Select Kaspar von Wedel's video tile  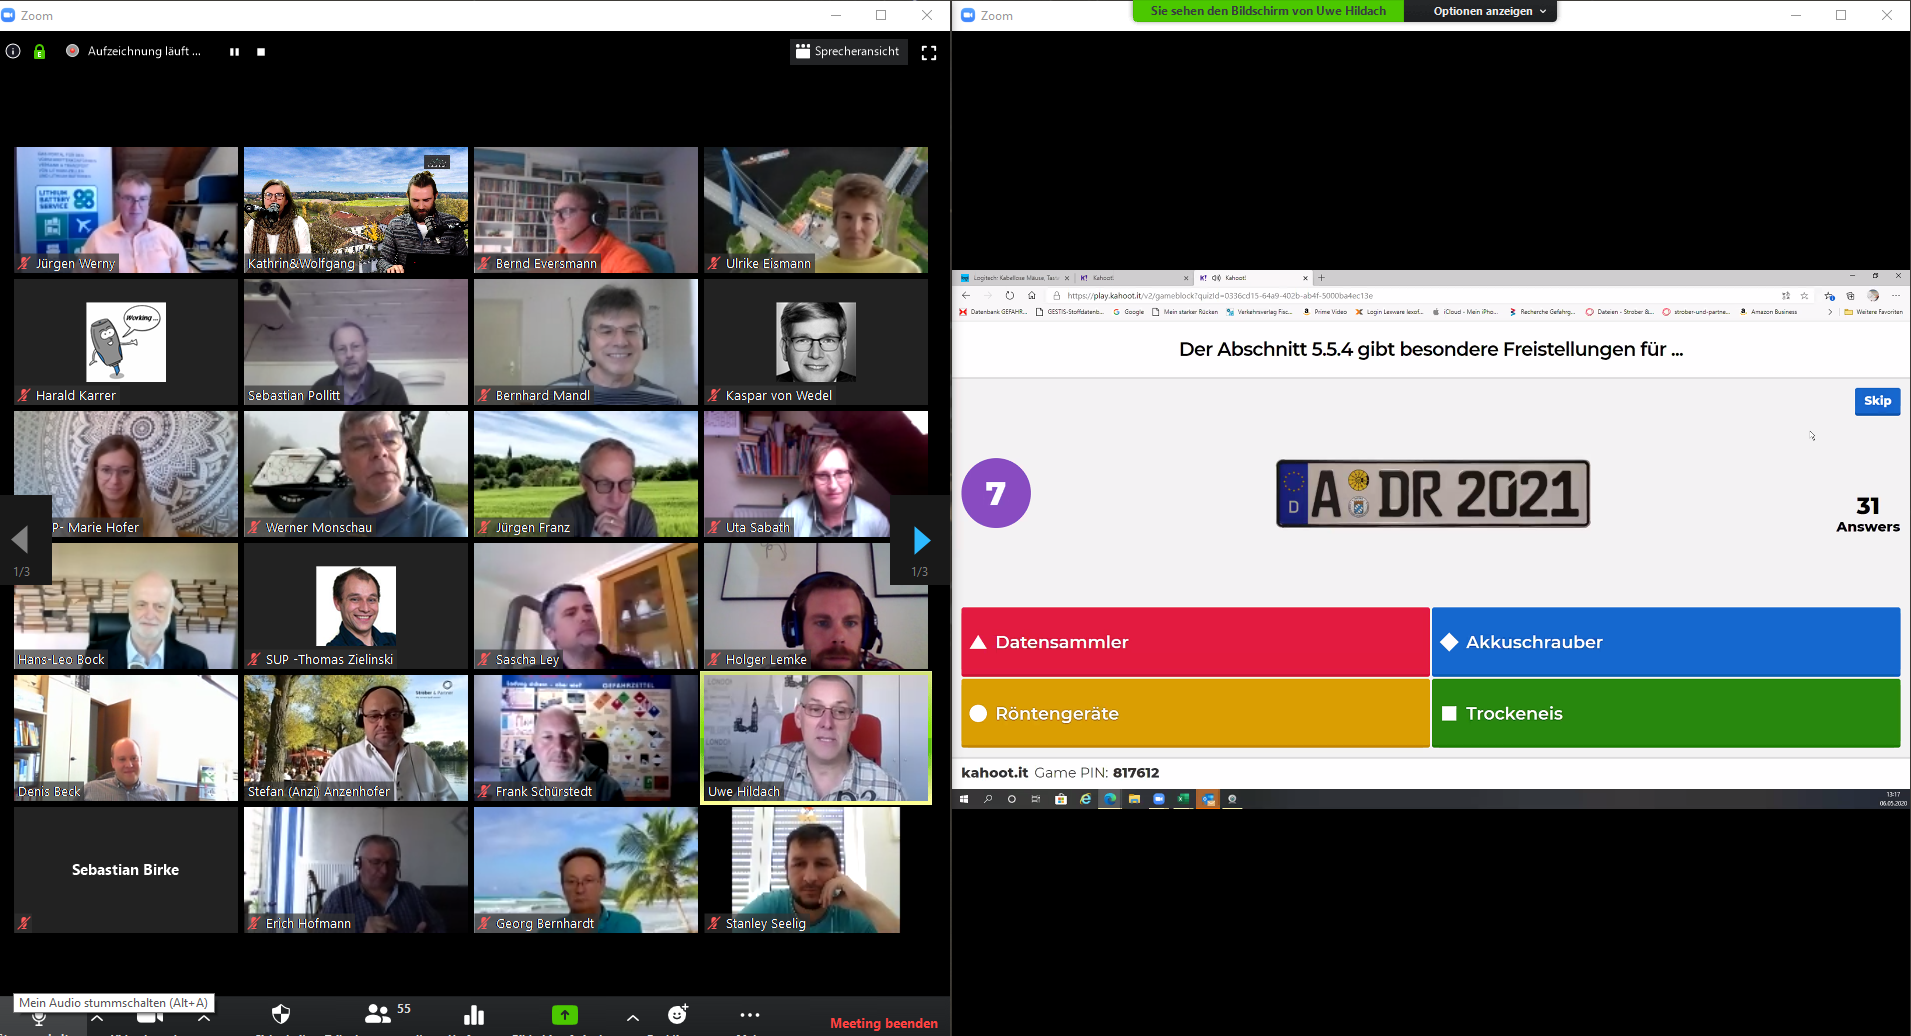(x=816, y=342)
